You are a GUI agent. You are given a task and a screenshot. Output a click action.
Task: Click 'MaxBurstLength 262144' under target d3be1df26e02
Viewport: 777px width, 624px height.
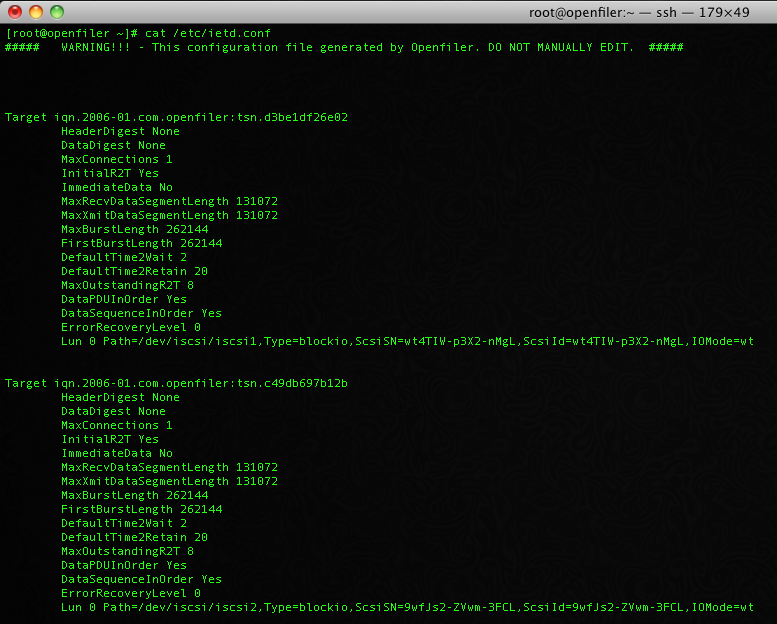click(135, 229)
